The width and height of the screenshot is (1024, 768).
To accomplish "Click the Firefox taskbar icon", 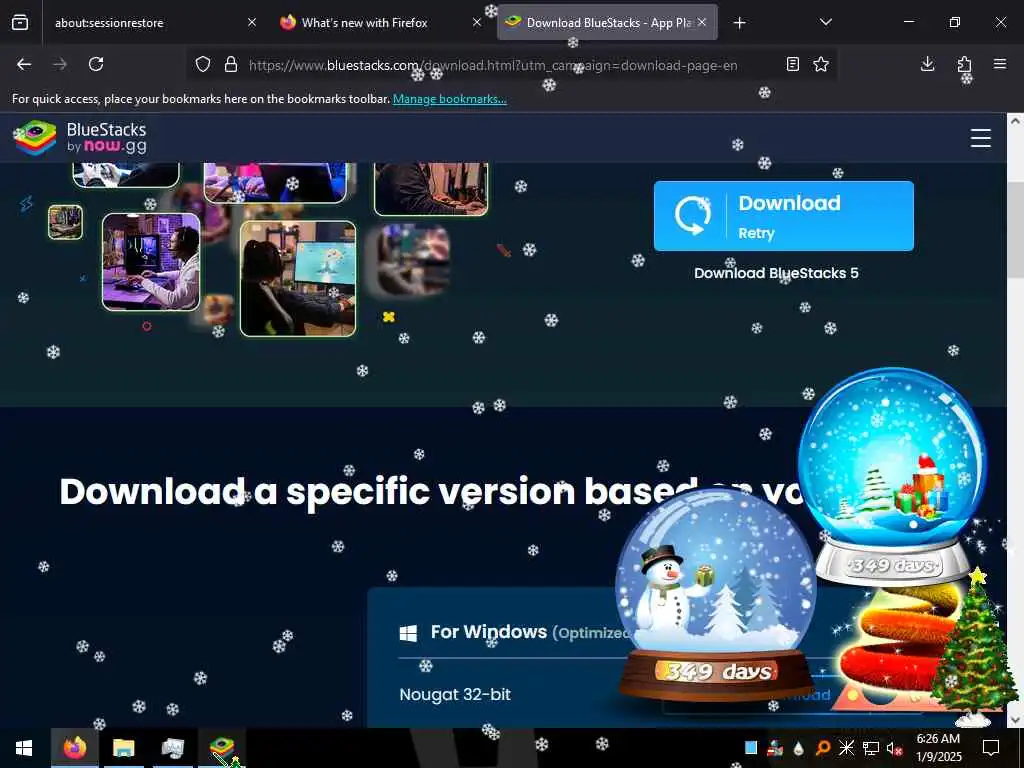I will 74,748.
